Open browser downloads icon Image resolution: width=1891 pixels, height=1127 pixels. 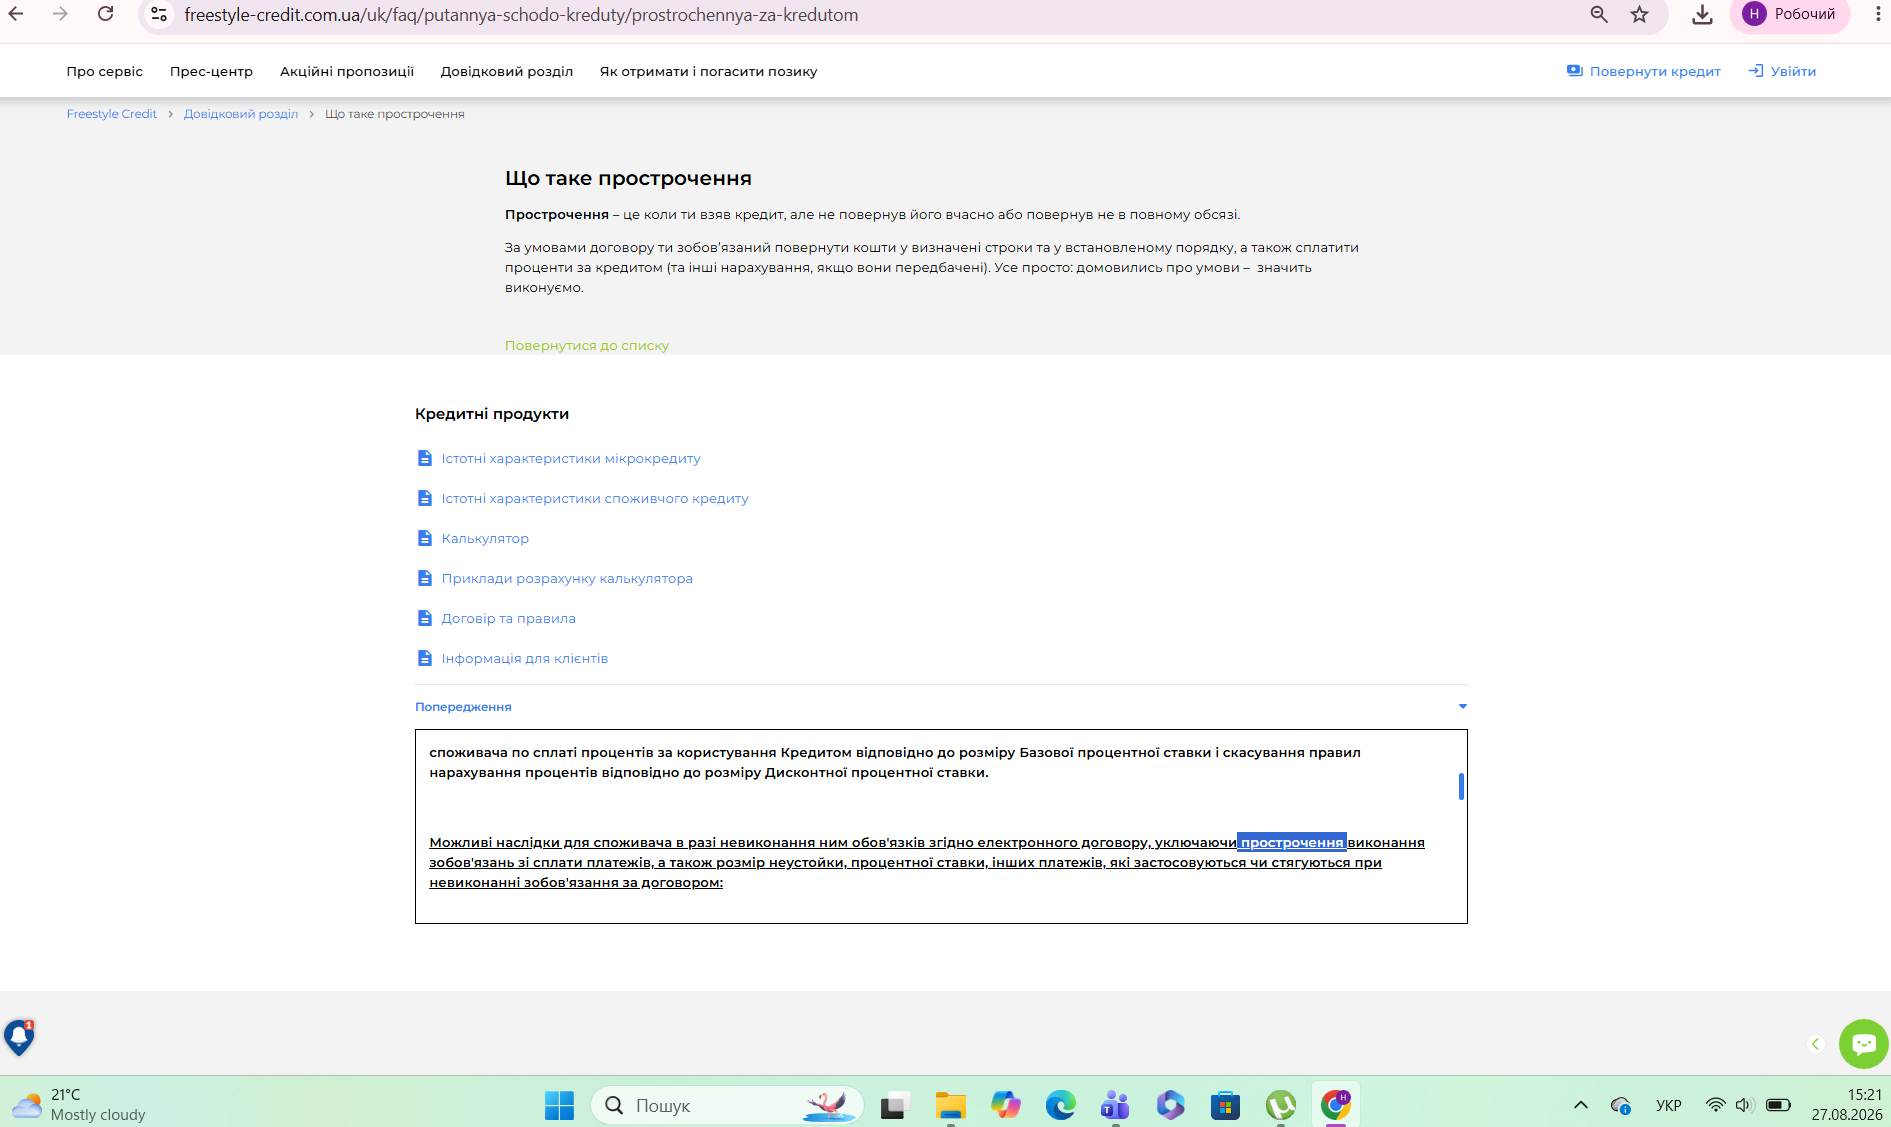[1702, 14]
